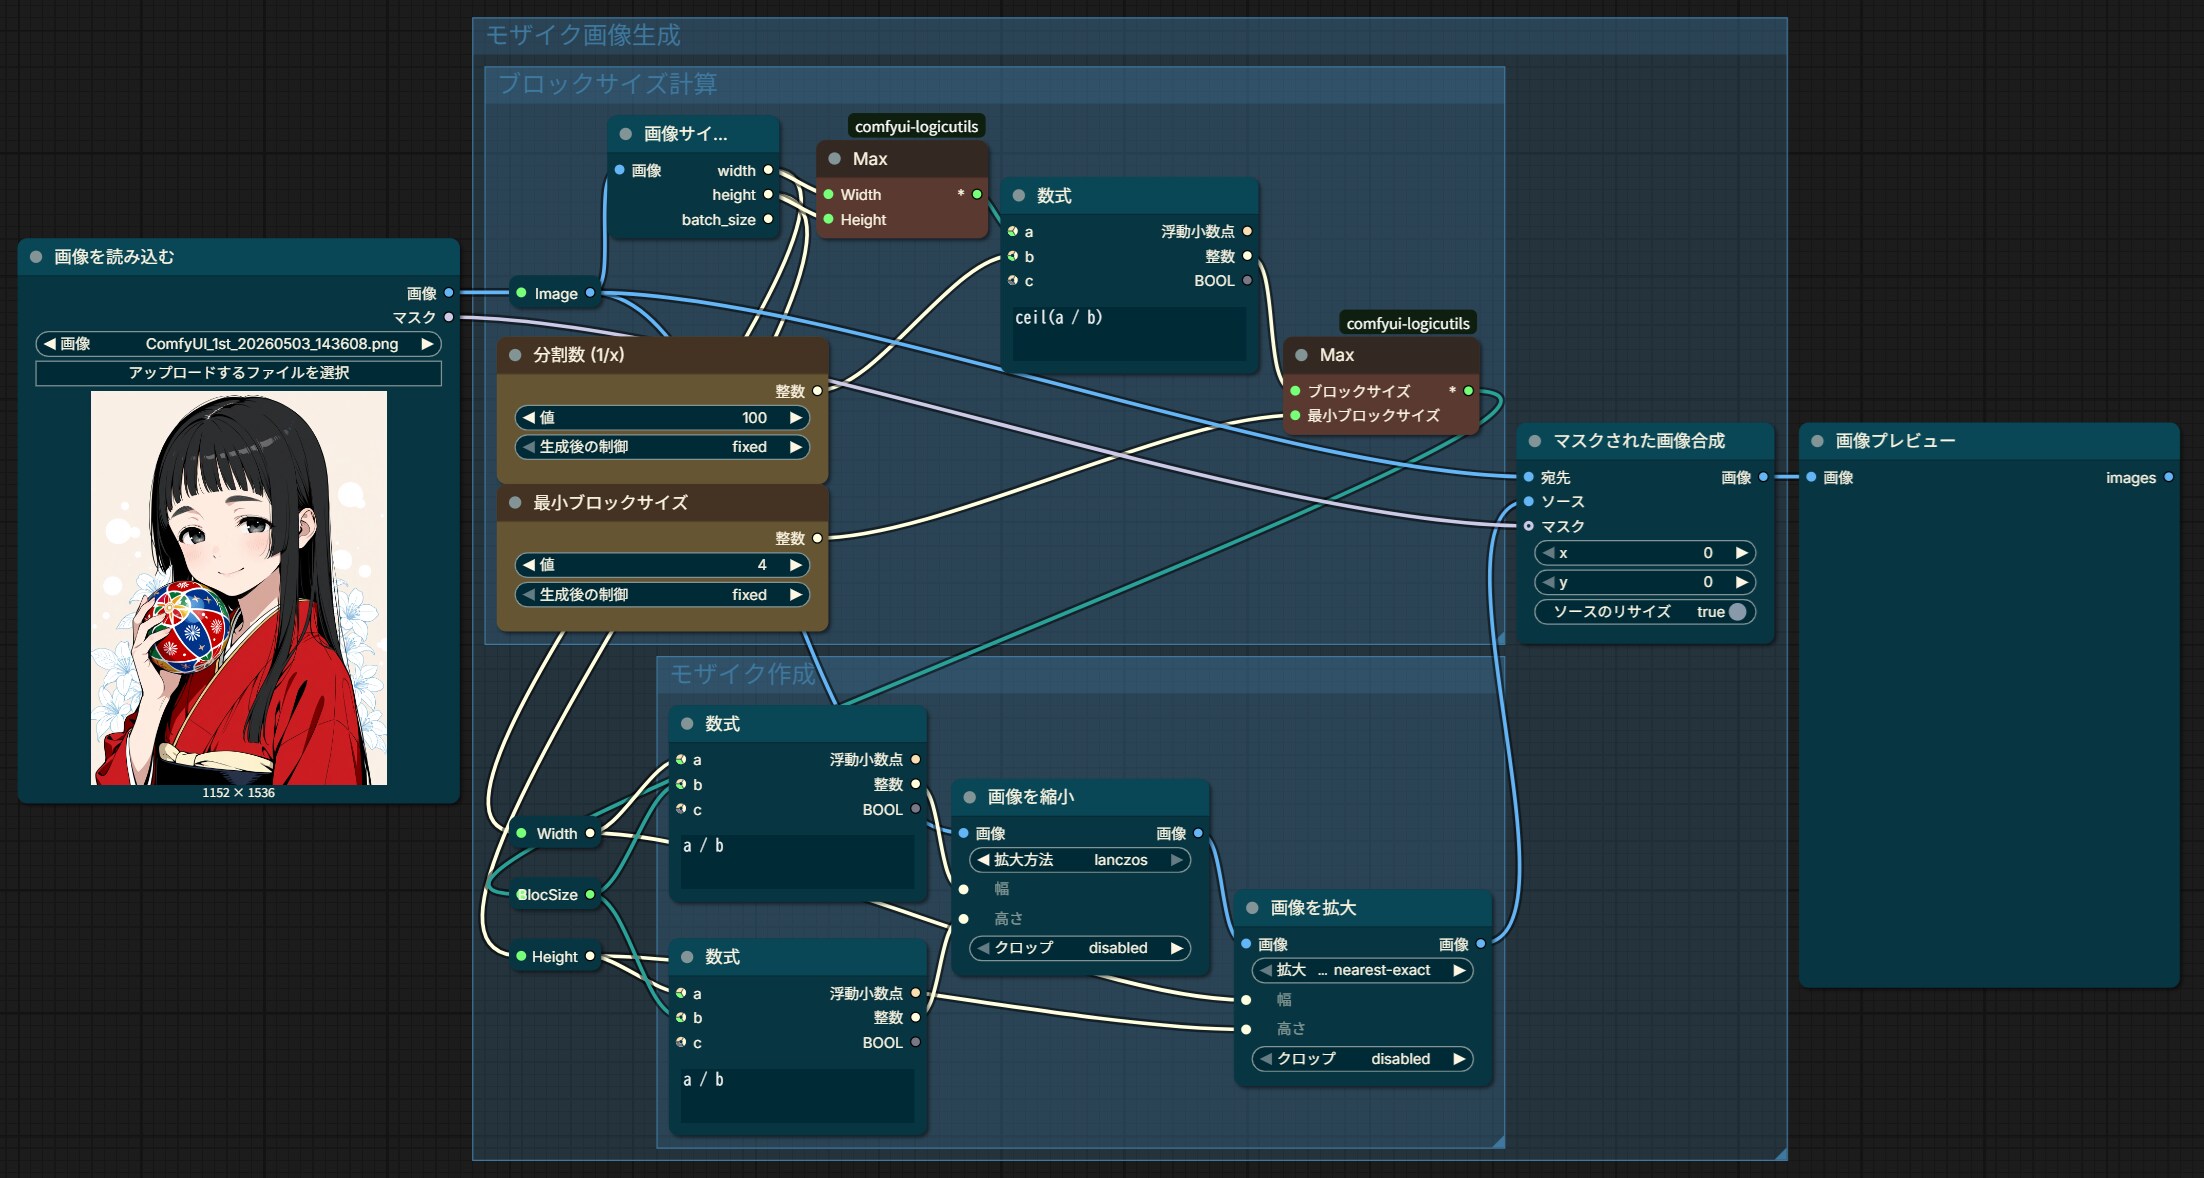Select the ブロックサイズ計算 group title
The height and width of the screenshot is (1178, 2204).
tap(608, 84)
